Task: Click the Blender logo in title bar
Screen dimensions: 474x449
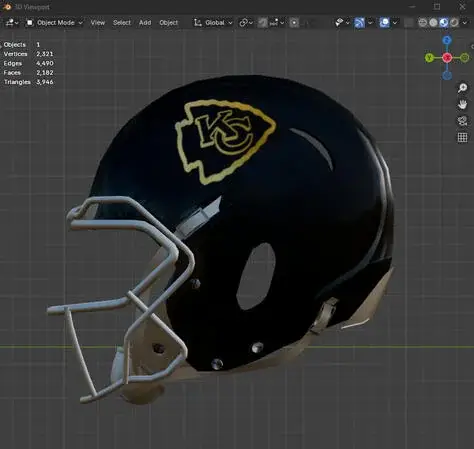Action: point(7,6)
